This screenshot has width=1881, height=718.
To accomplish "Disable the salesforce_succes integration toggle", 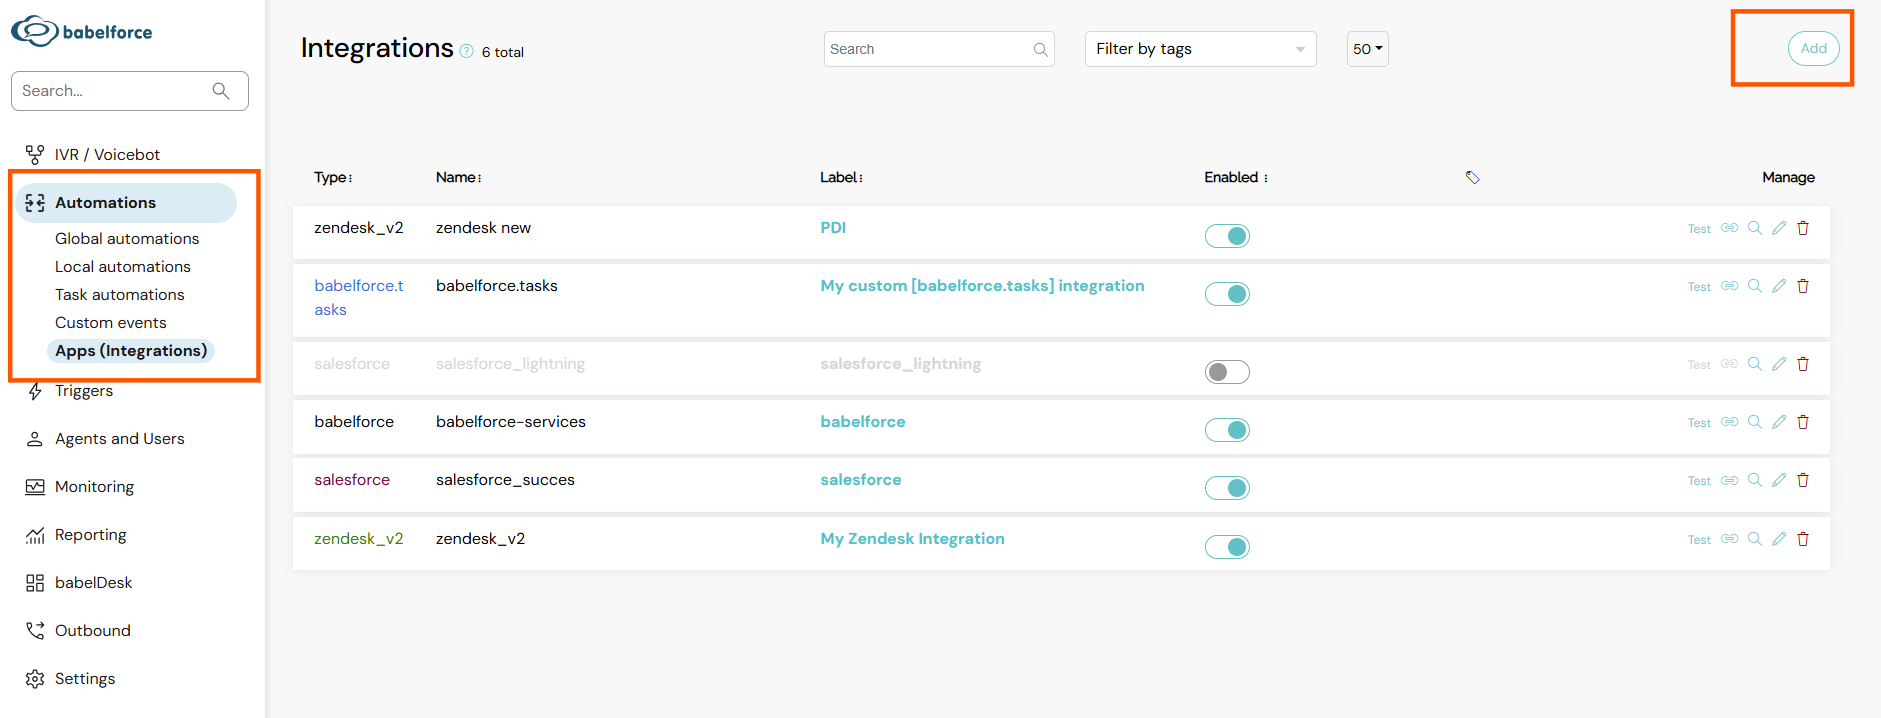I will [1227, 488].
